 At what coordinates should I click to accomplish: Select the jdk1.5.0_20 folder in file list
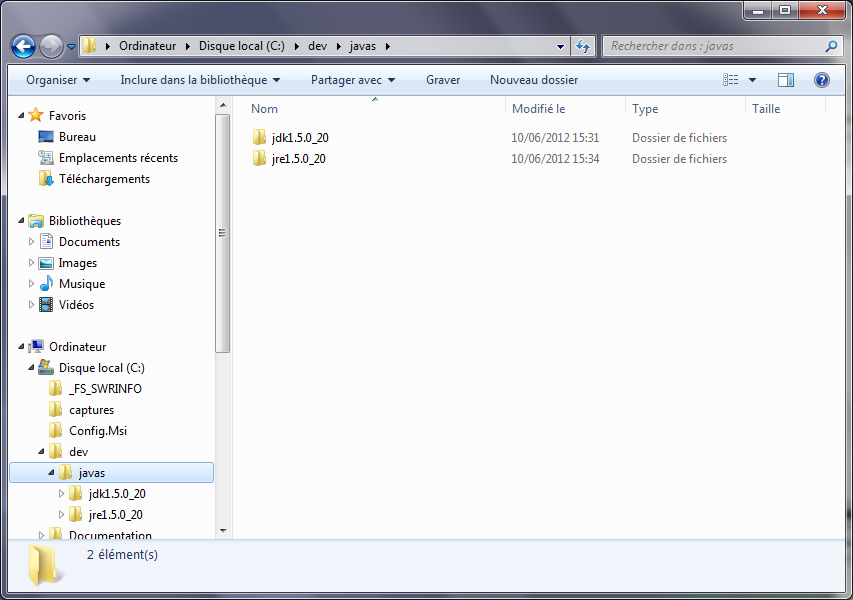pos(299,138)
